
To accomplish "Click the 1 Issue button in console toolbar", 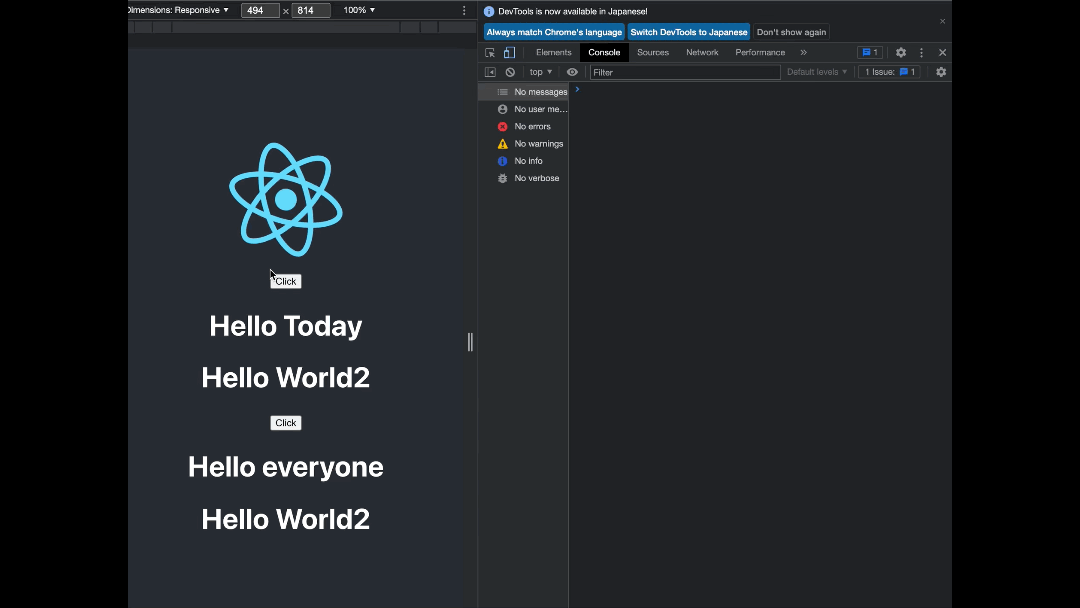I will click(x=889, y=72).
